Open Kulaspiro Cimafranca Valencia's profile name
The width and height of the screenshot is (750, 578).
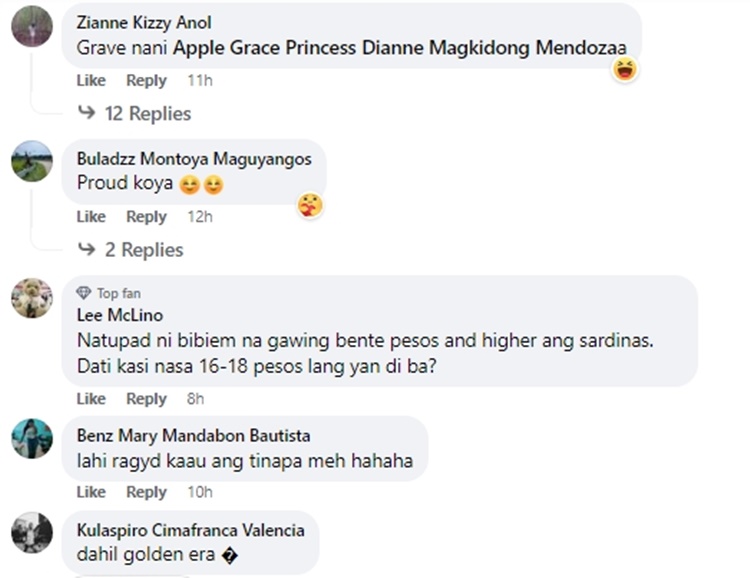(190, 531)
